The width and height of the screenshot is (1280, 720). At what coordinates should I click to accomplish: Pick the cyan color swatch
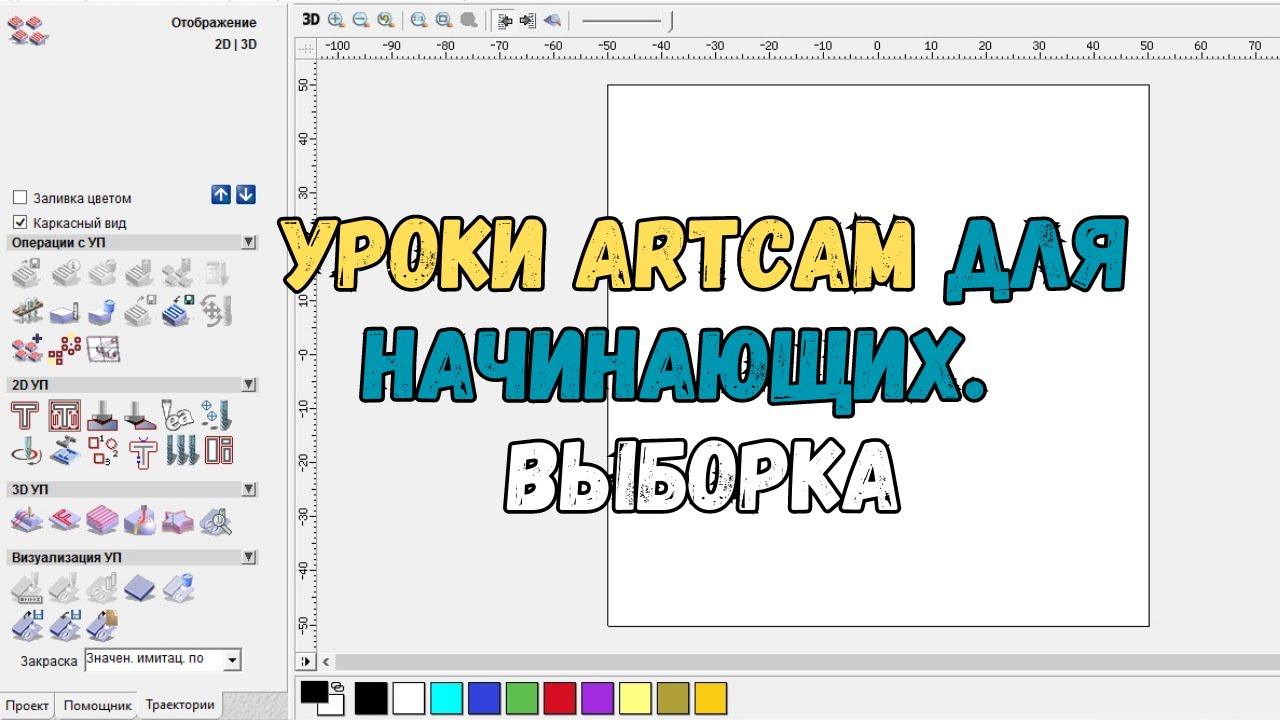click(x=446, y=698)
